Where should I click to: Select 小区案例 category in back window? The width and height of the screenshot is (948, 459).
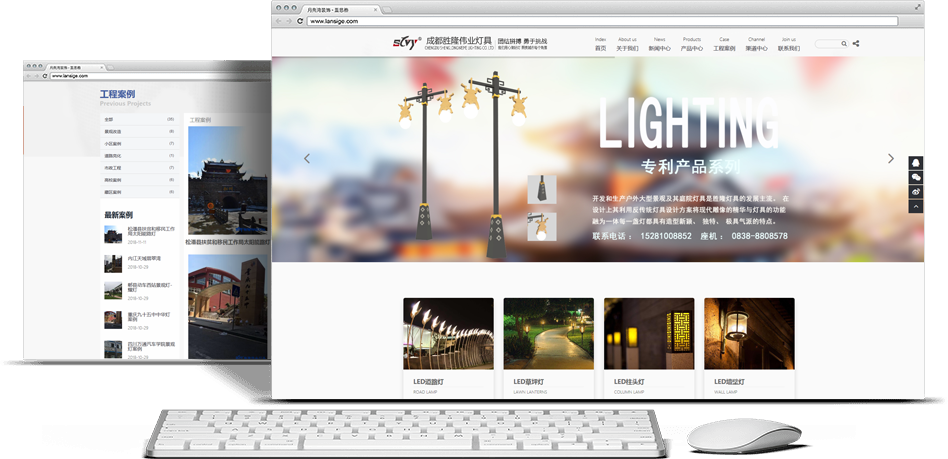140,143
